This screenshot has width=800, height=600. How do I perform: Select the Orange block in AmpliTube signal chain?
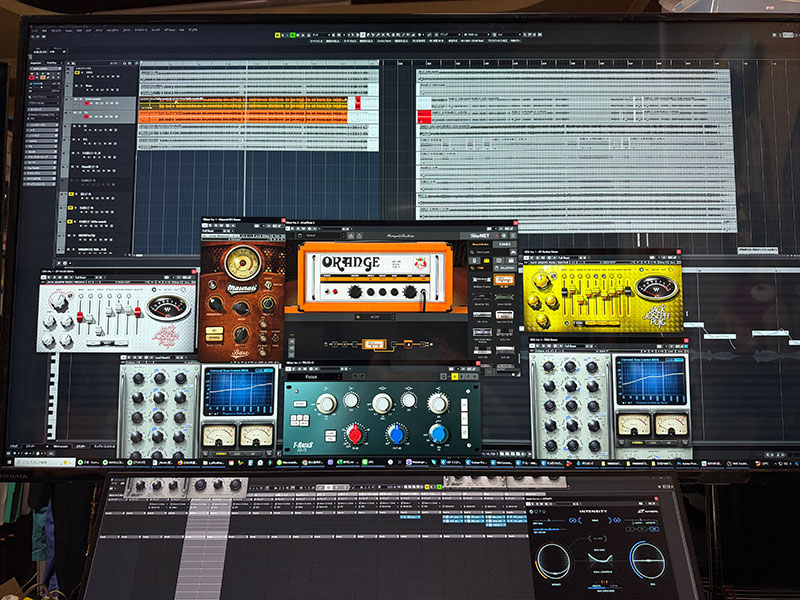coord(373,344)
